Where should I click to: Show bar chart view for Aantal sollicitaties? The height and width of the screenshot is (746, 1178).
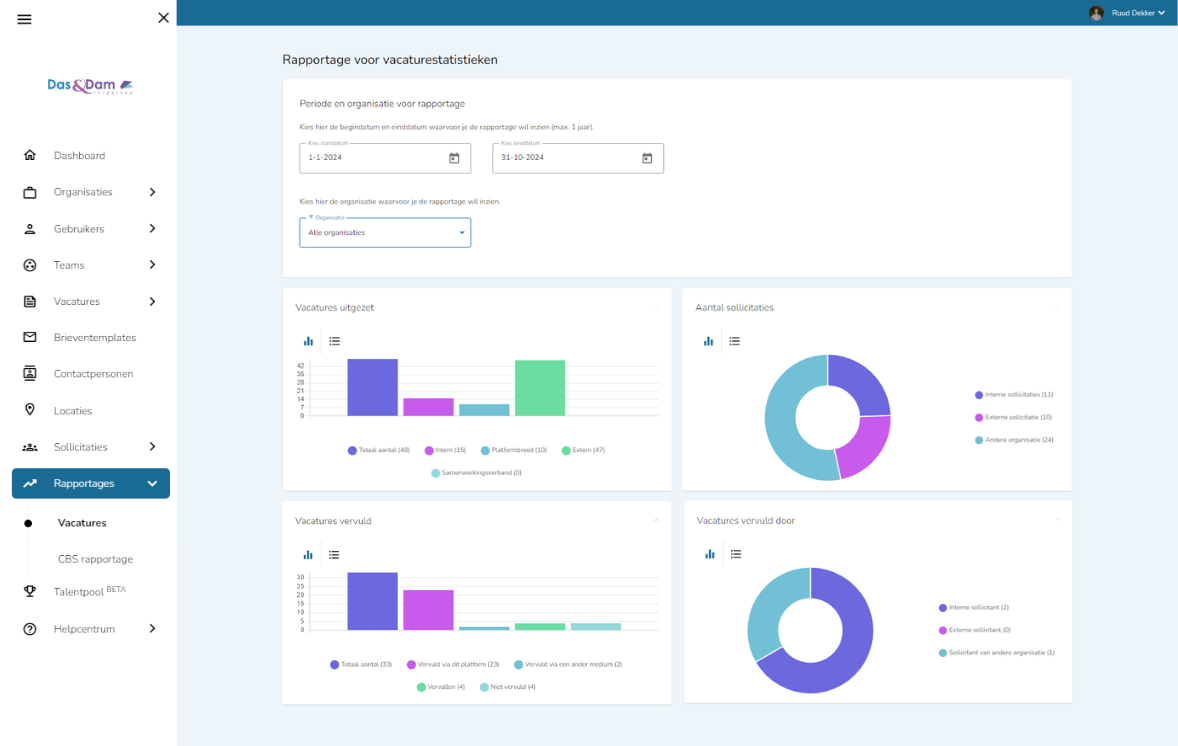coord(709,341)
